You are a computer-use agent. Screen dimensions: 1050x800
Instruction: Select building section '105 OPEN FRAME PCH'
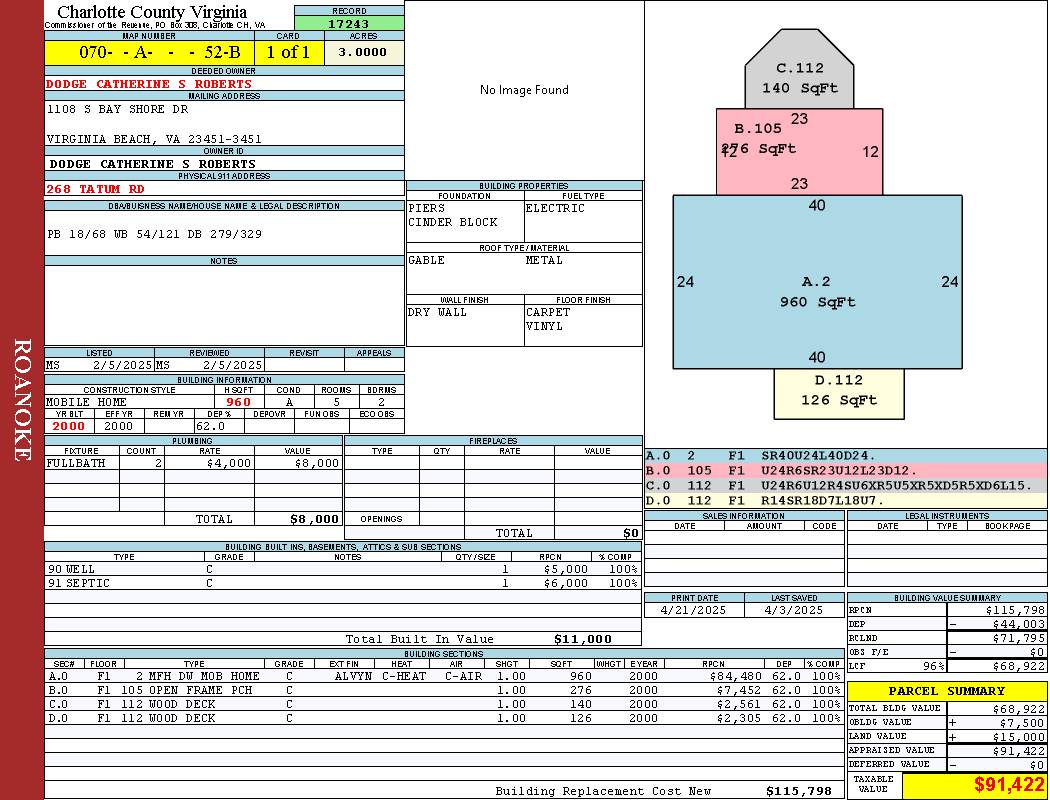coord(187,690)
